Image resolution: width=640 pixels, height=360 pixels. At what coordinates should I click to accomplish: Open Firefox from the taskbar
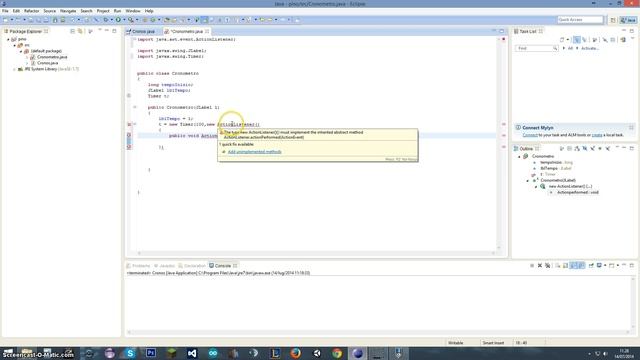pyautogui.click(x=296, y=353)
